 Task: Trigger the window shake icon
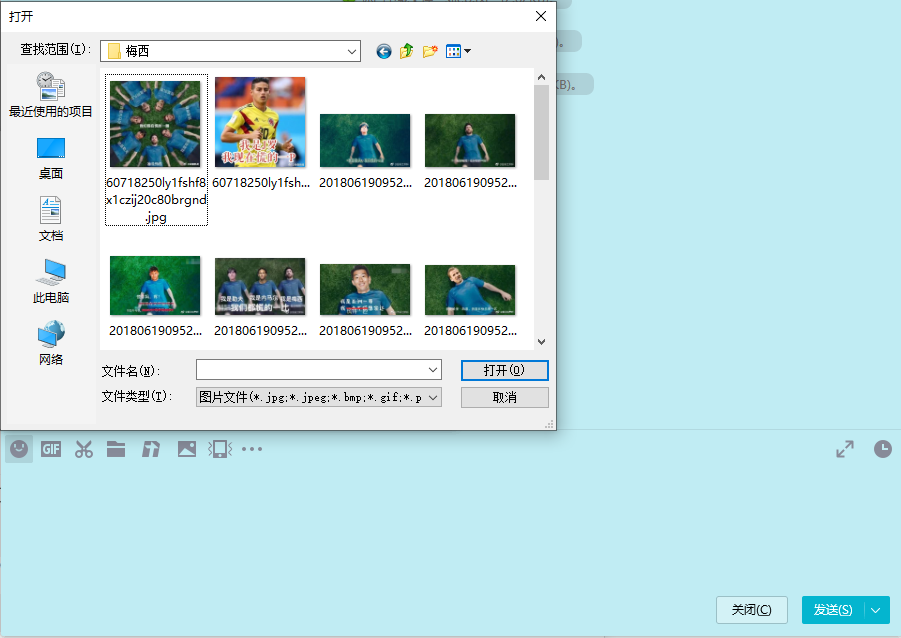(x=220, y=449)
